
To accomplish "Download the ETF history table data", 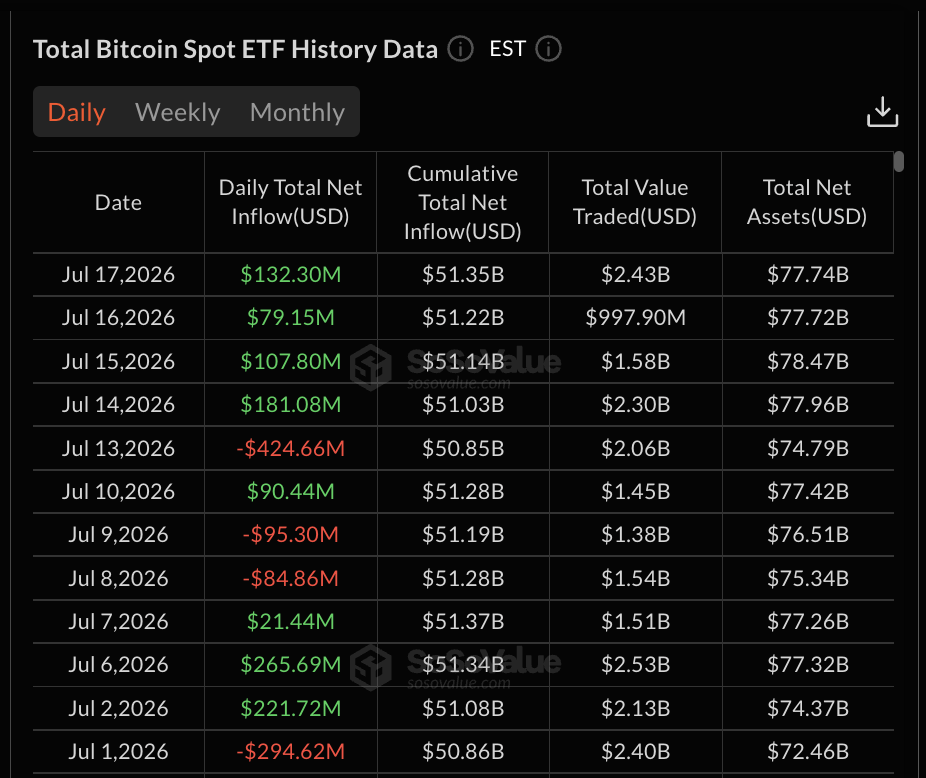I will 882,112.
